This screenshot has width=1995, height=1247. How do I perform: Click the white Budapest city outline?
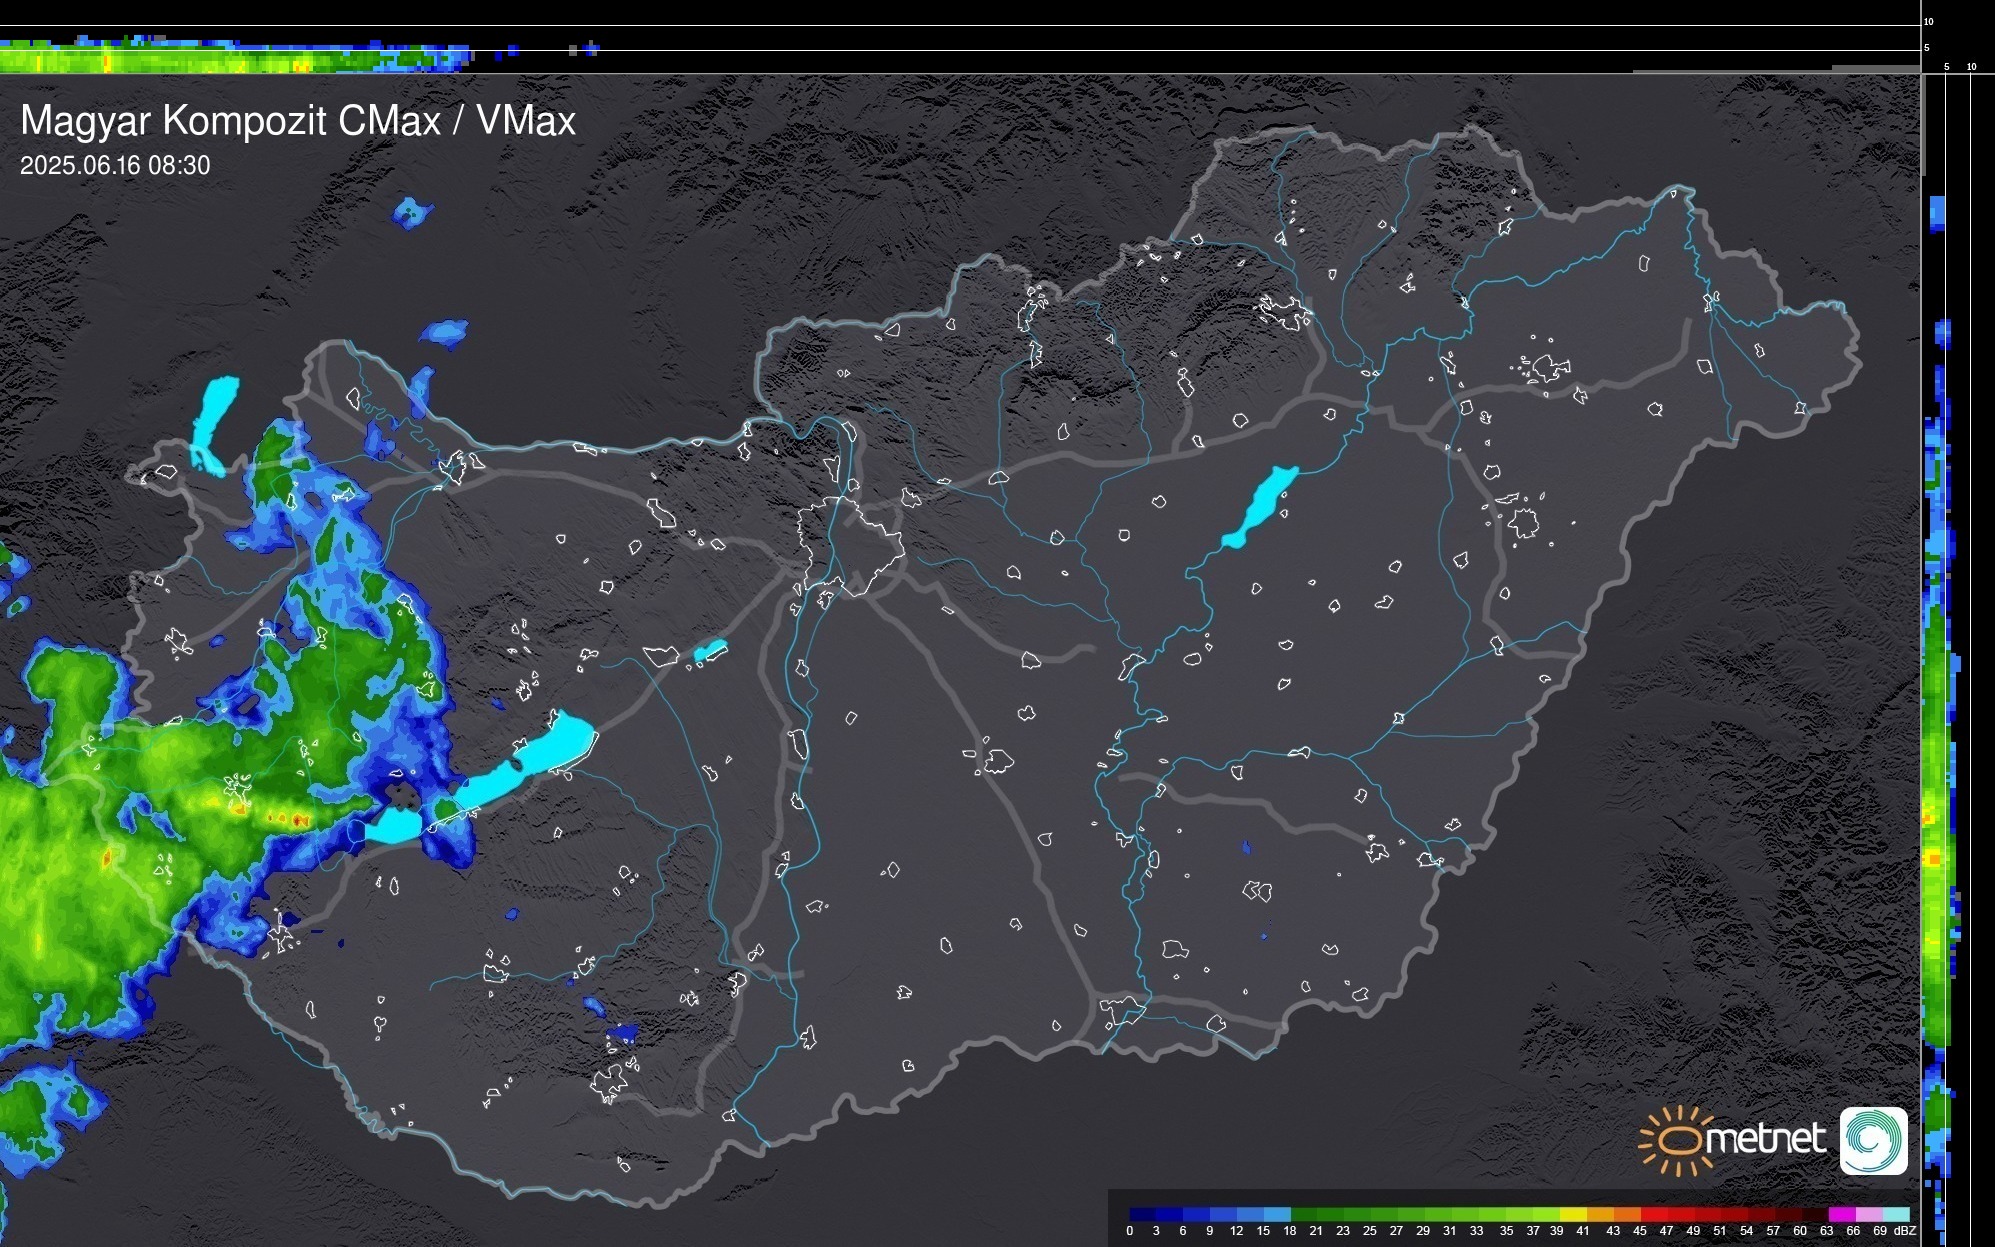pyautogui.click(x=850, y=545)
